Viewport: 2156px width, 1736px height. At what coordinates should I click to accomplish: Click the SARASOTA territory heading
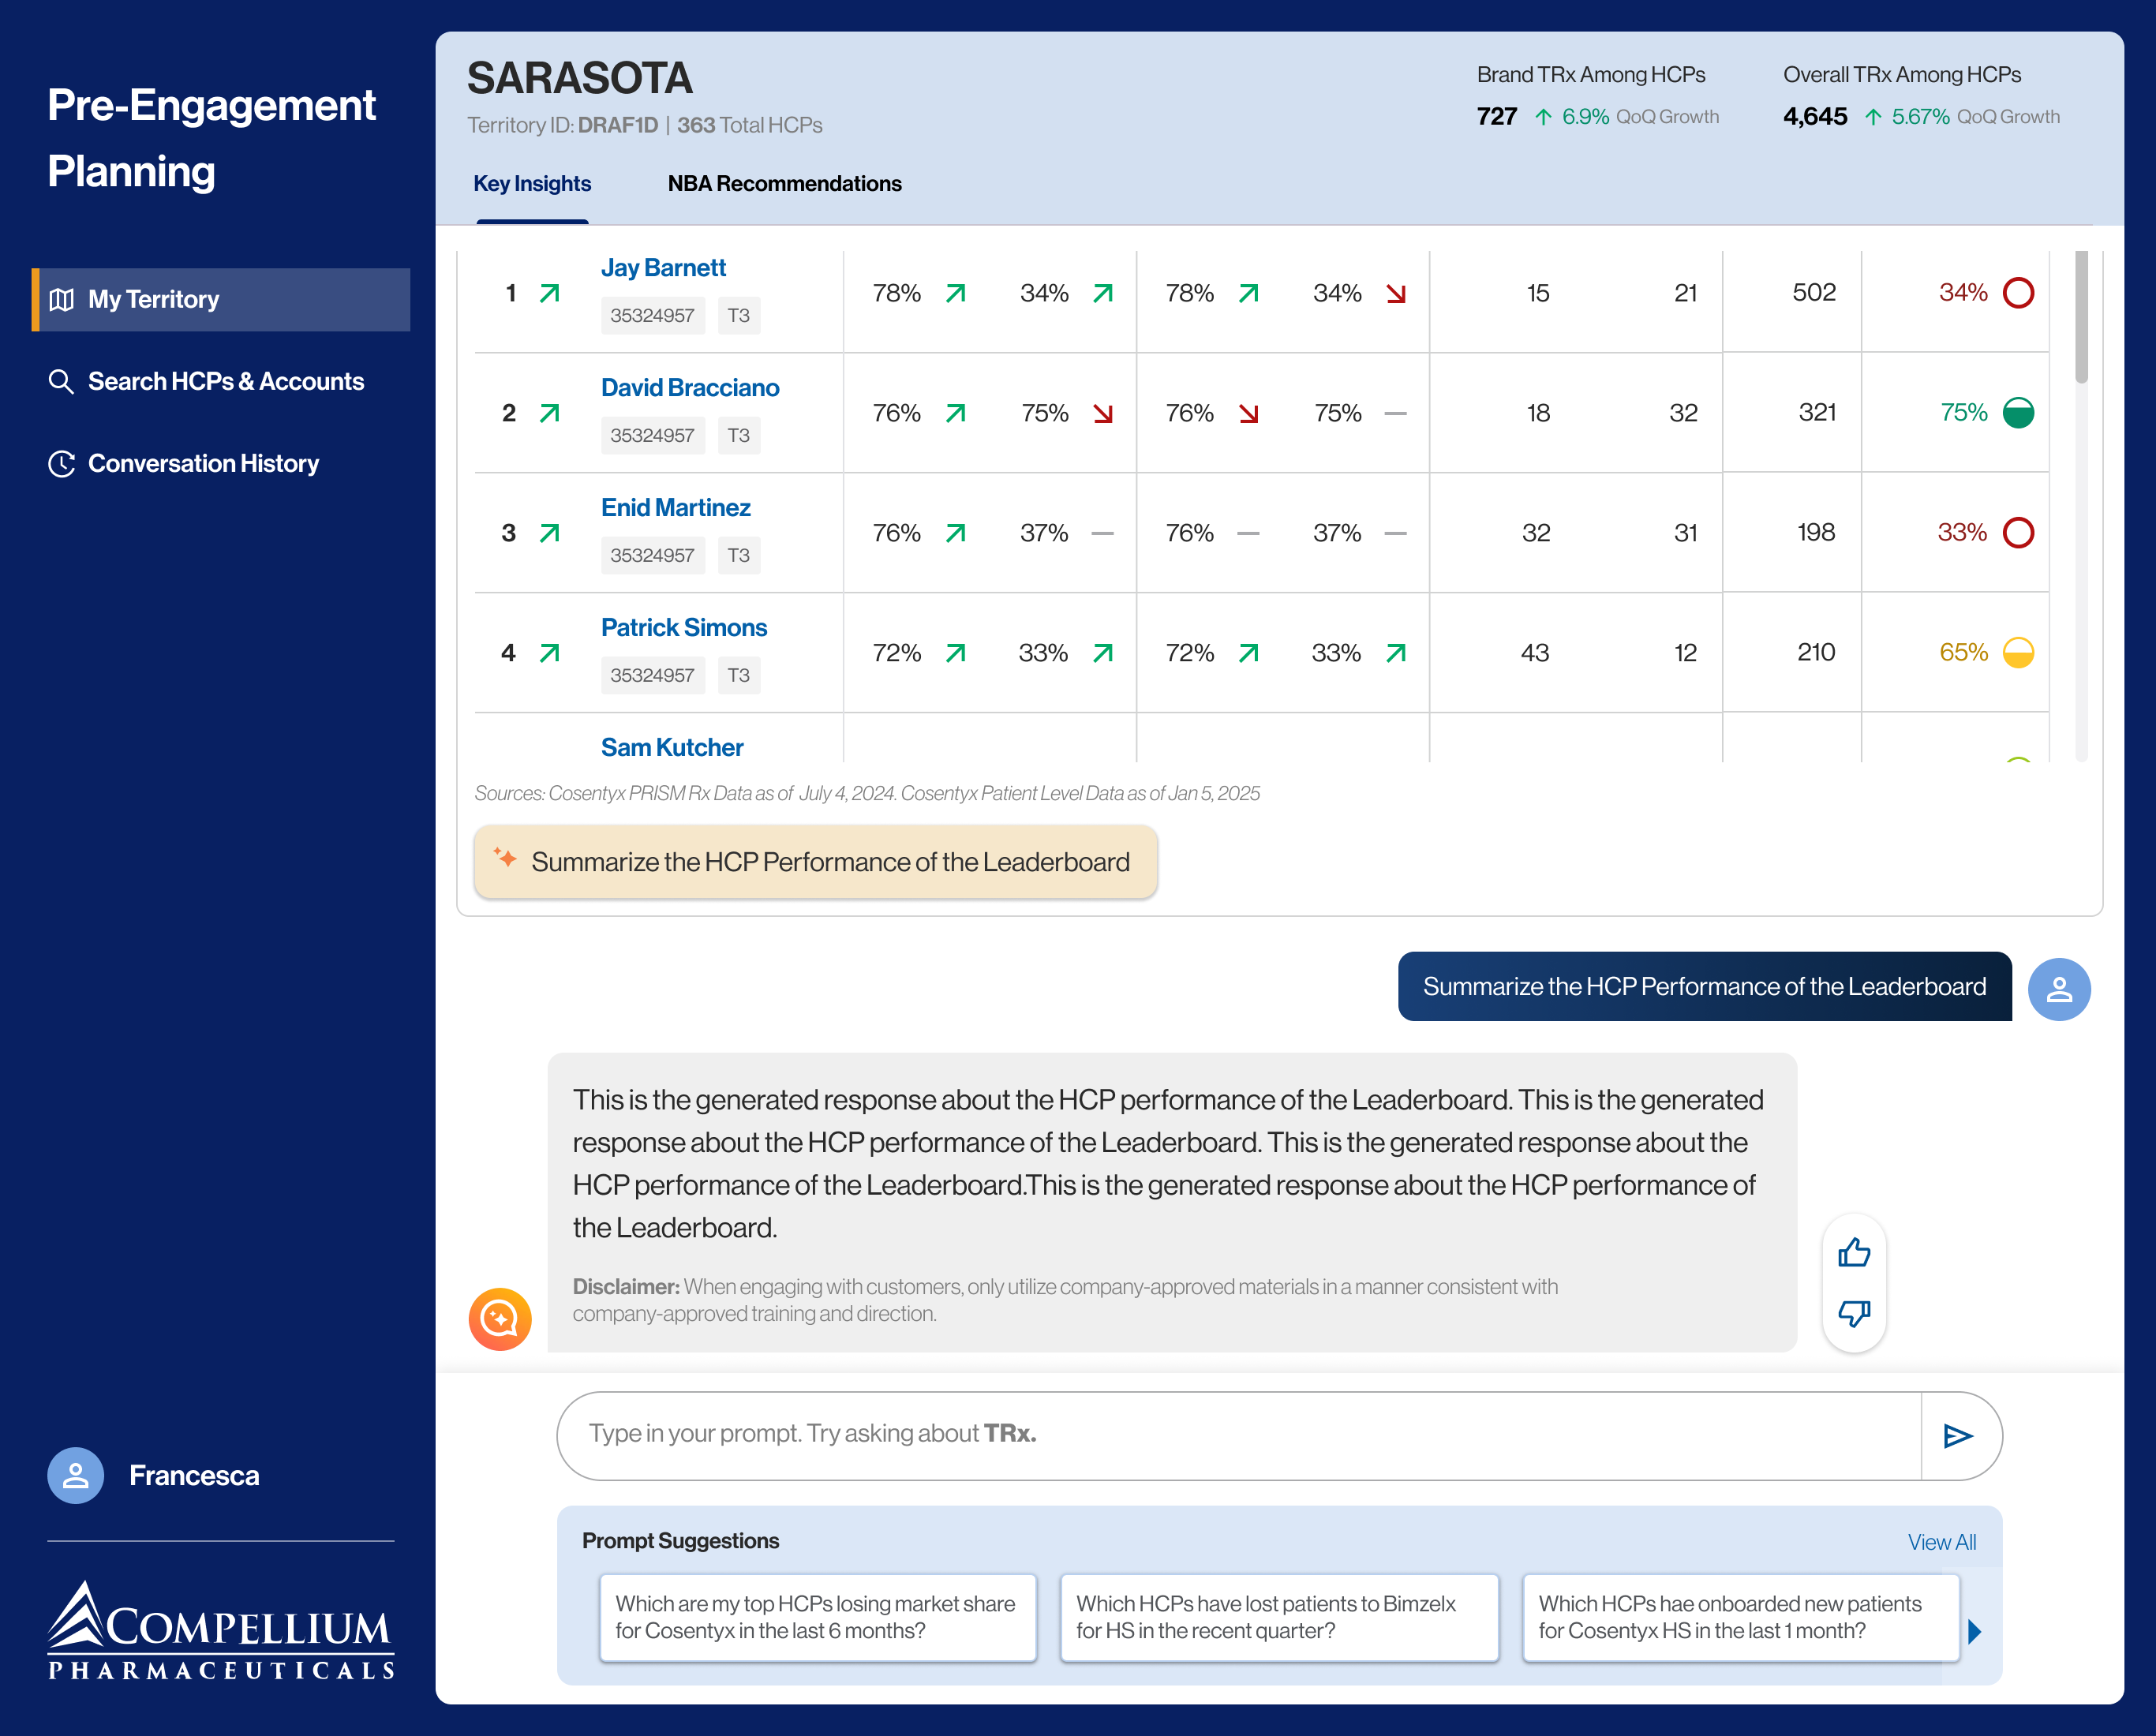tap(579, 79)
